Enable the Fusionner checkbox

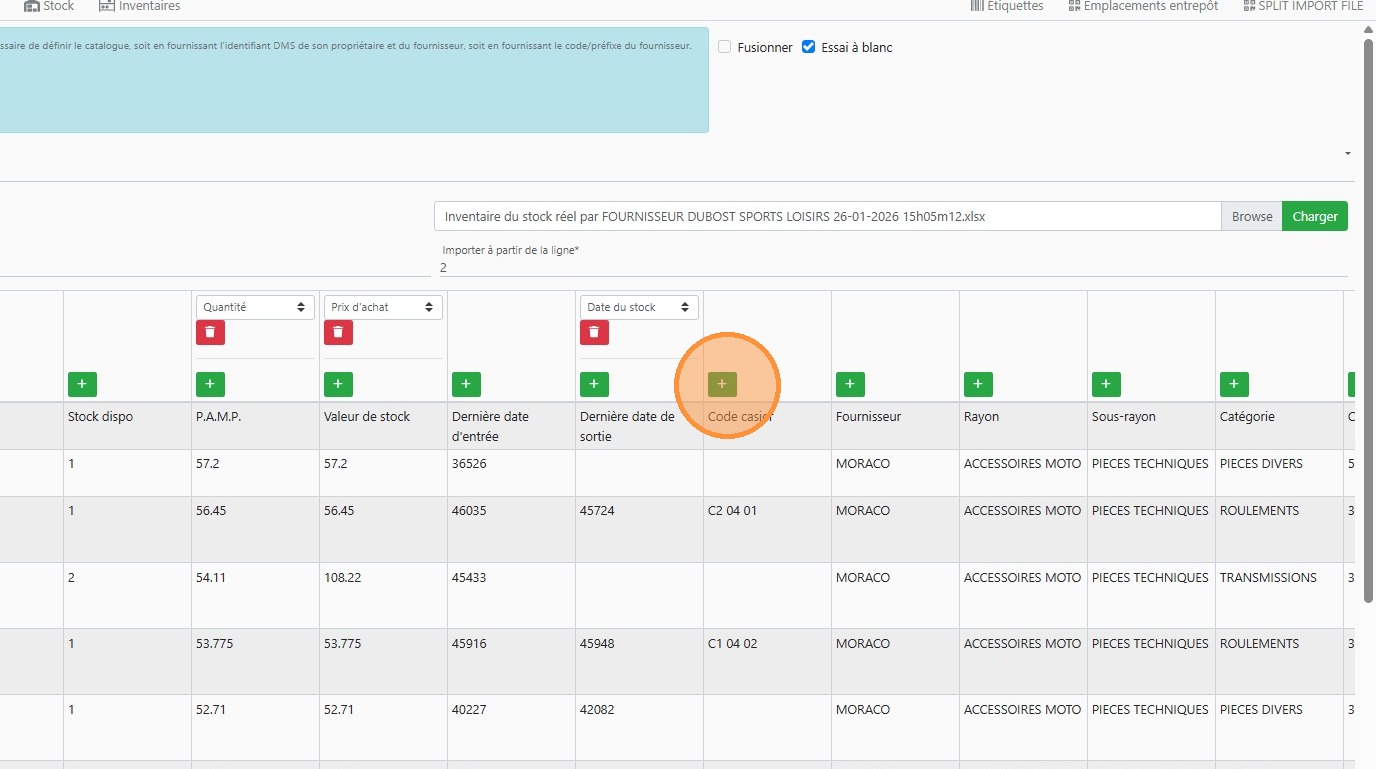point(725,47)
